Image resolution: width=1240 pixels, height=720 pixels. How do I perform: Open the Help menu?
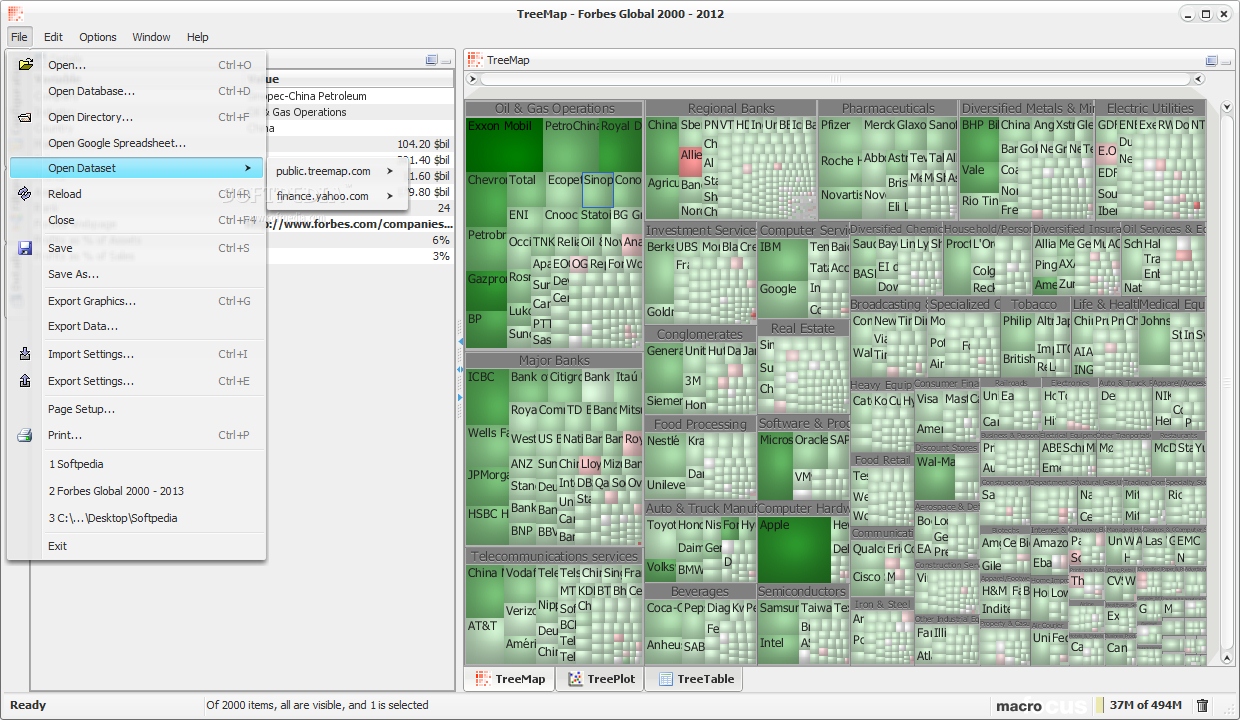tap(198, 37)
